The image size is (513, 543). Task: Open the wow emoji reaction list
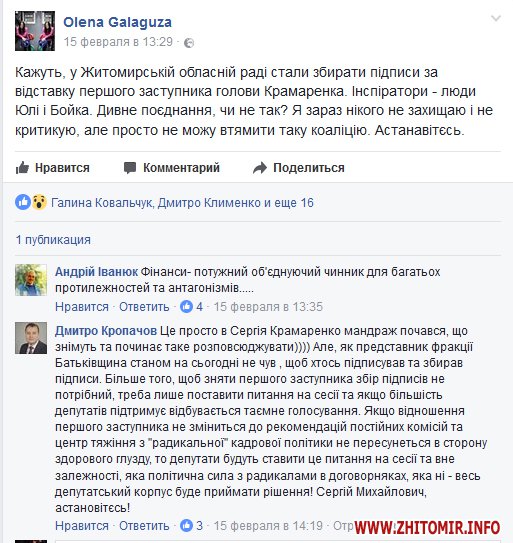pyautogui.click(x=39, y=202)
